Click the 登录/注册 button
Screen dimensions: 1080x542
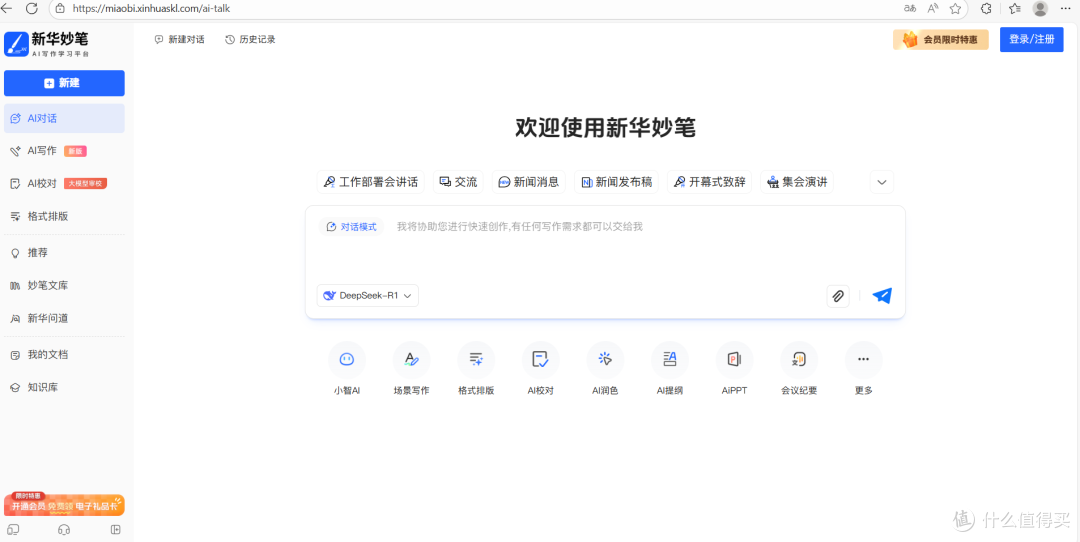coord(1032,39)
